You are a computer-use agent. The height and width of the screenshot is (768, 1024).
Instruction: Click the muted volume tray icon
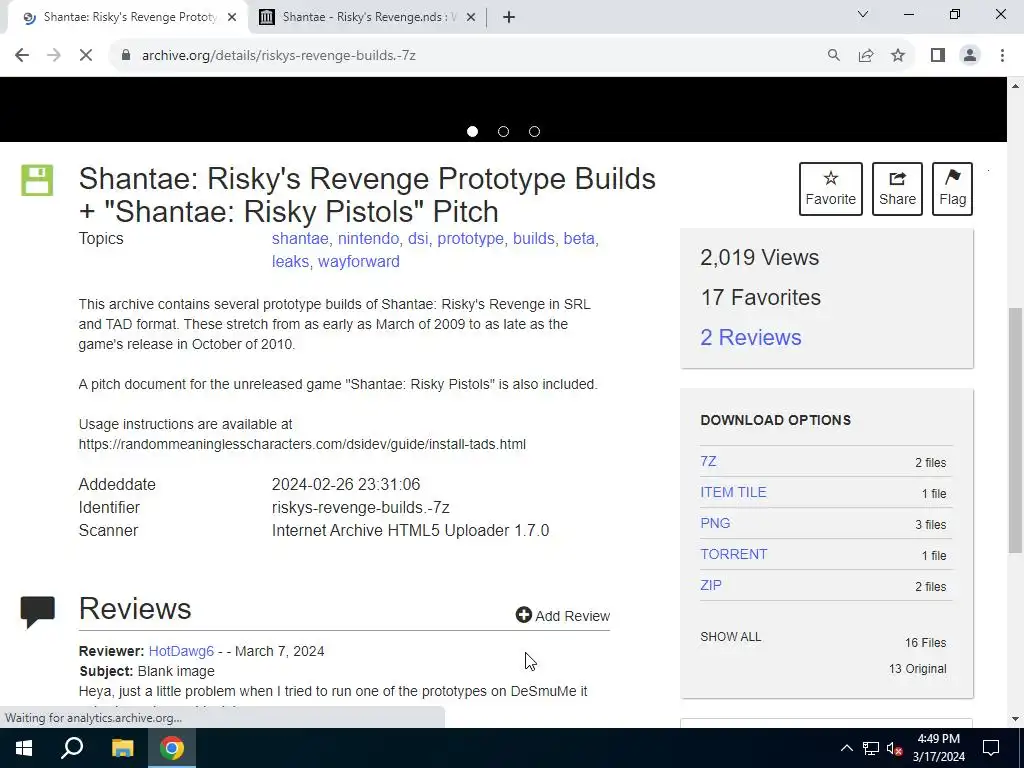tap(894, 748)
